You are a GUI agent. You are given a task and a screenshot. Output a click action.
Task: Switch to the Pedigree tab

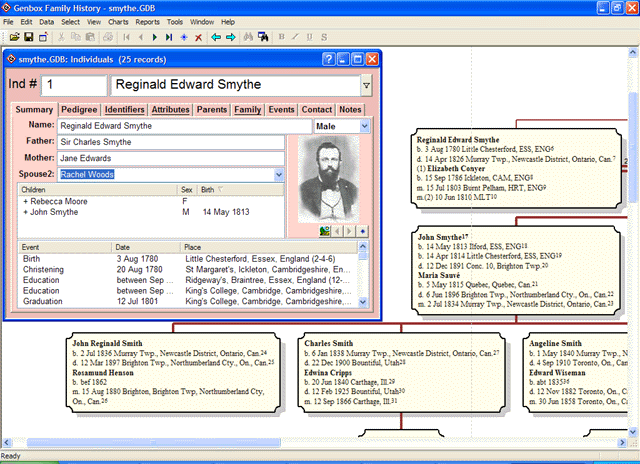[79, 109]
